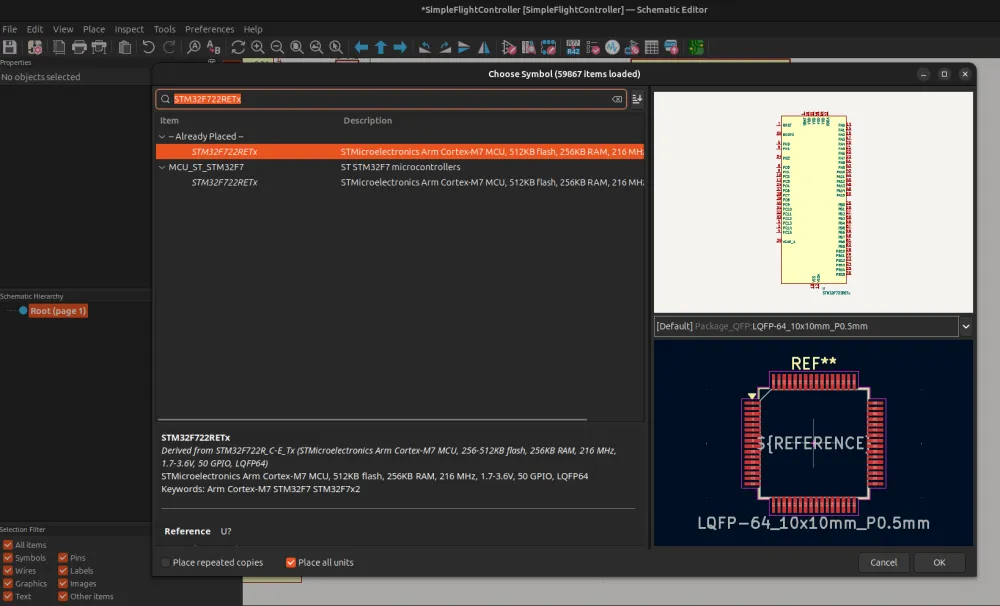Collapse the Already Placed group
Screen dimensions: 1000x606
coord(162,136)
